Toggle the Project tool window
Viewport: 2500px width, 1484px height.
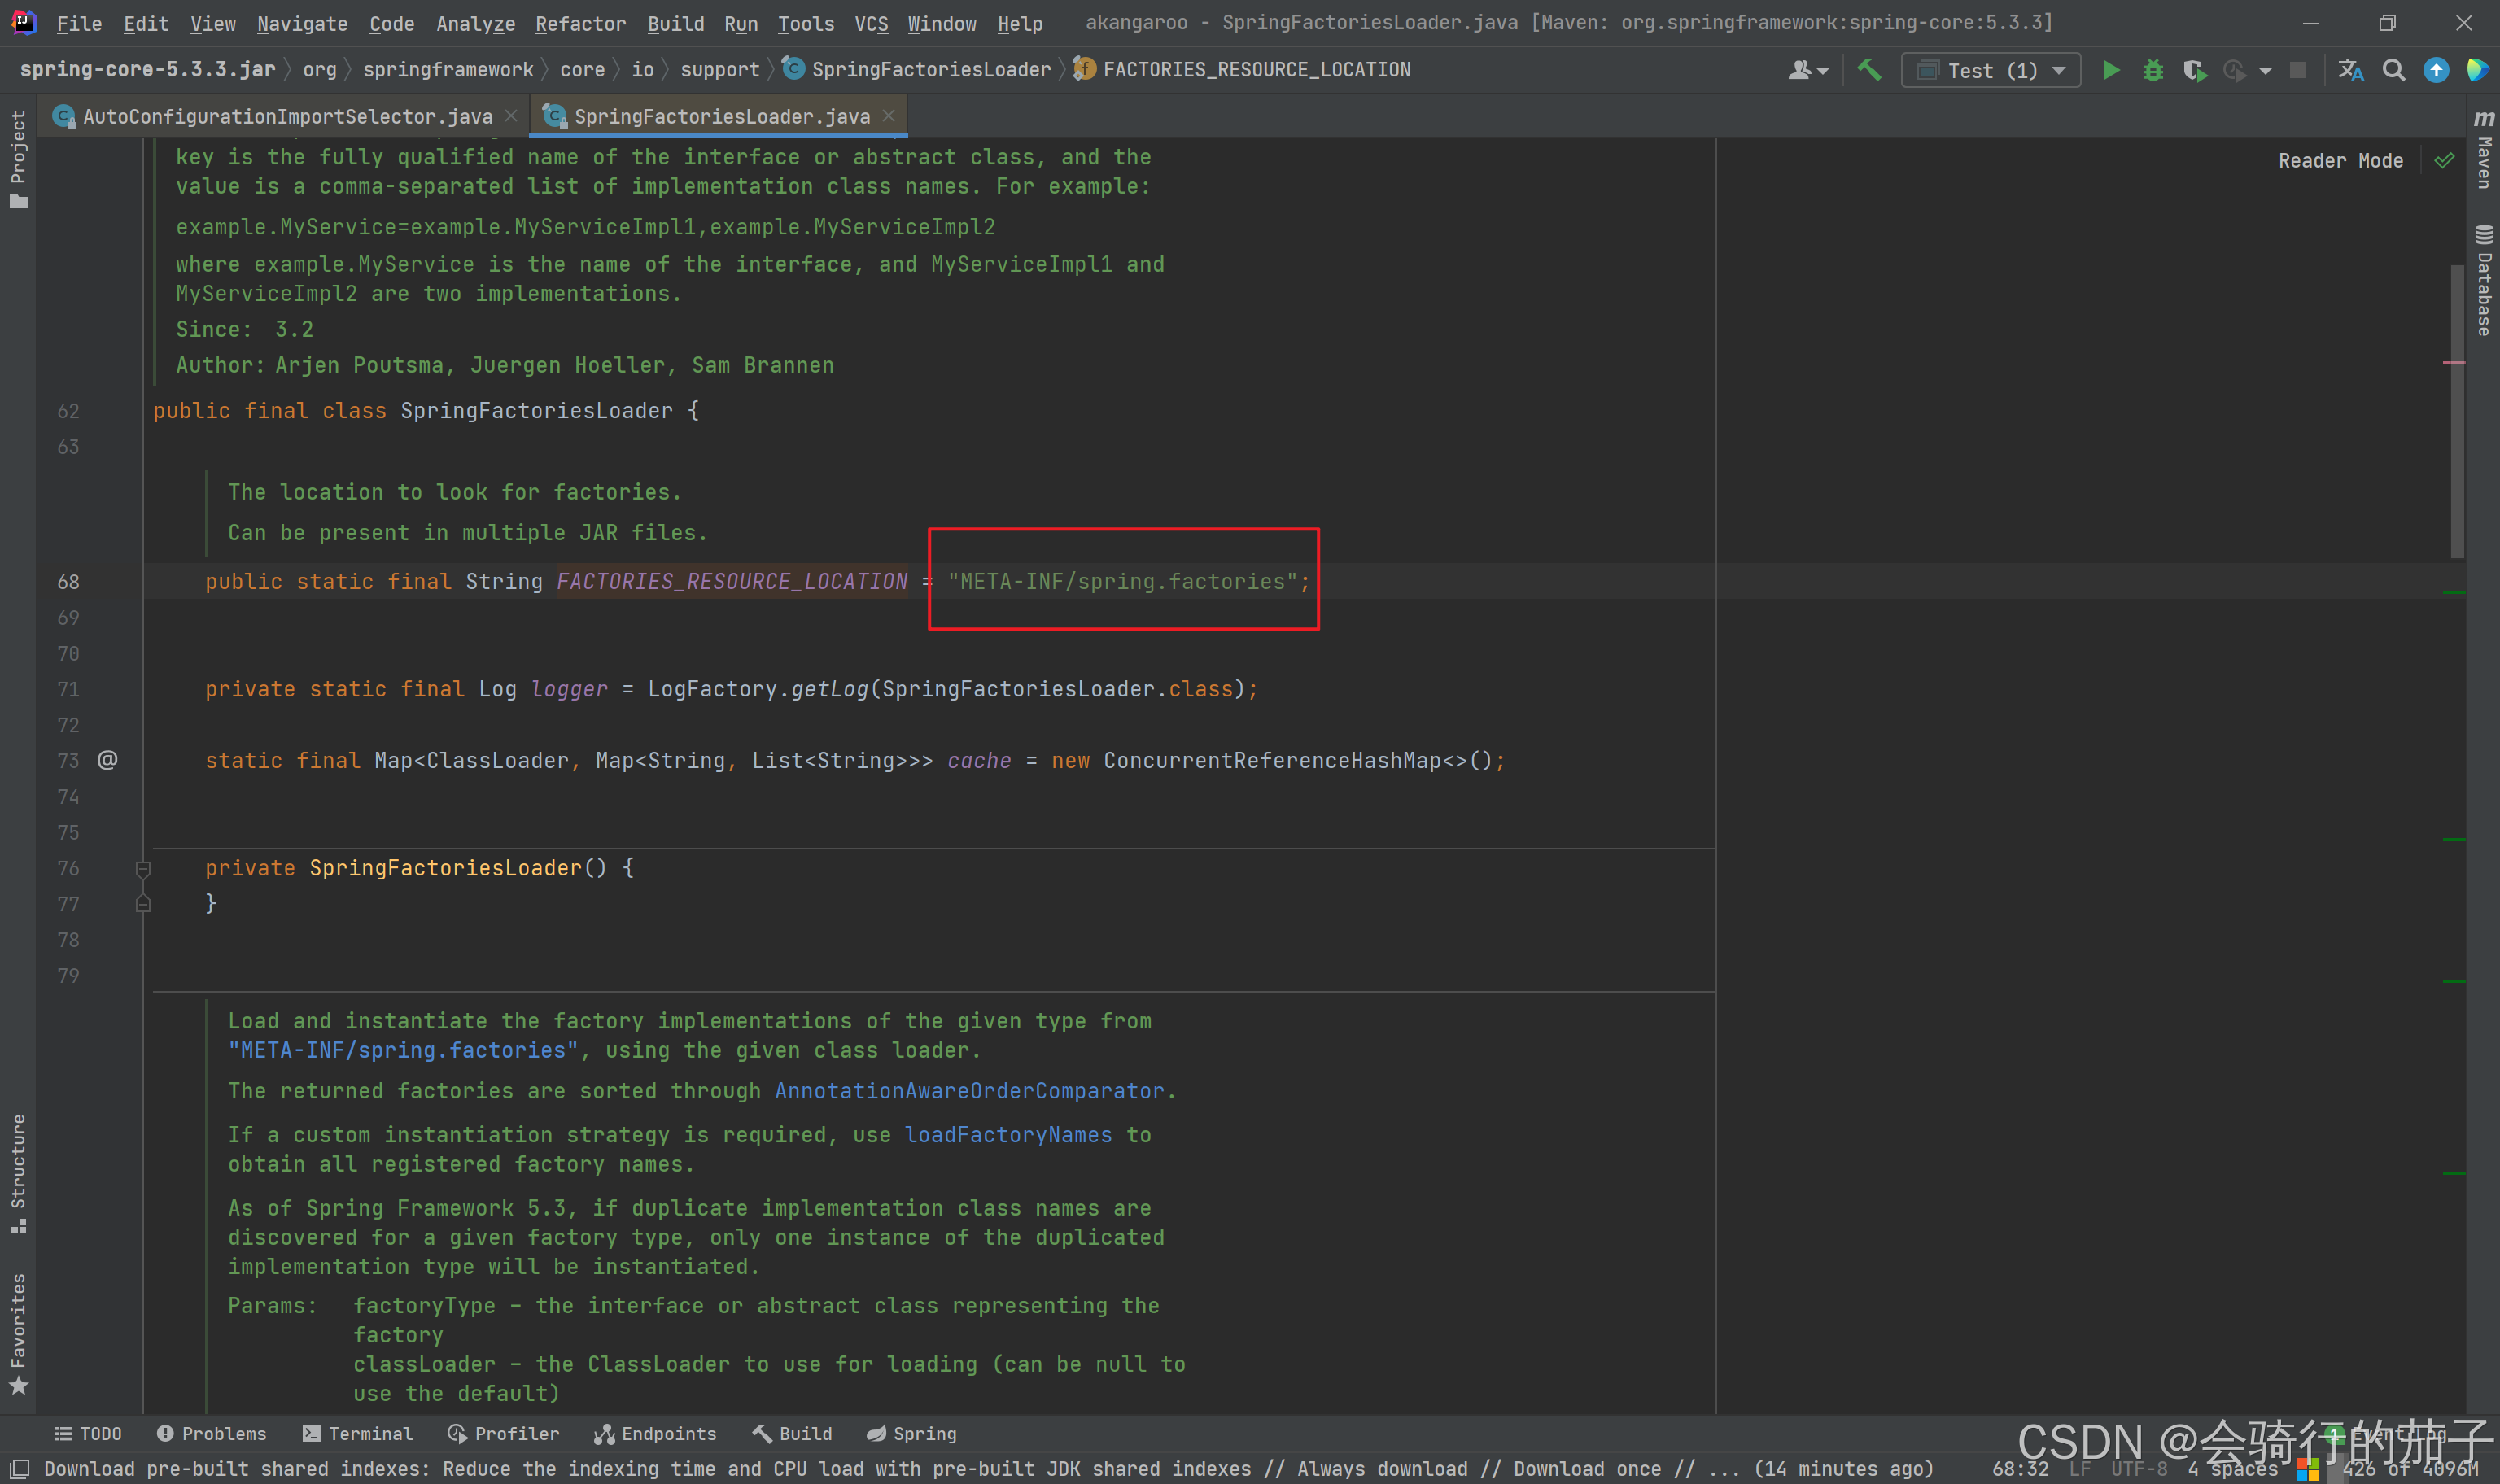(18, 158)
